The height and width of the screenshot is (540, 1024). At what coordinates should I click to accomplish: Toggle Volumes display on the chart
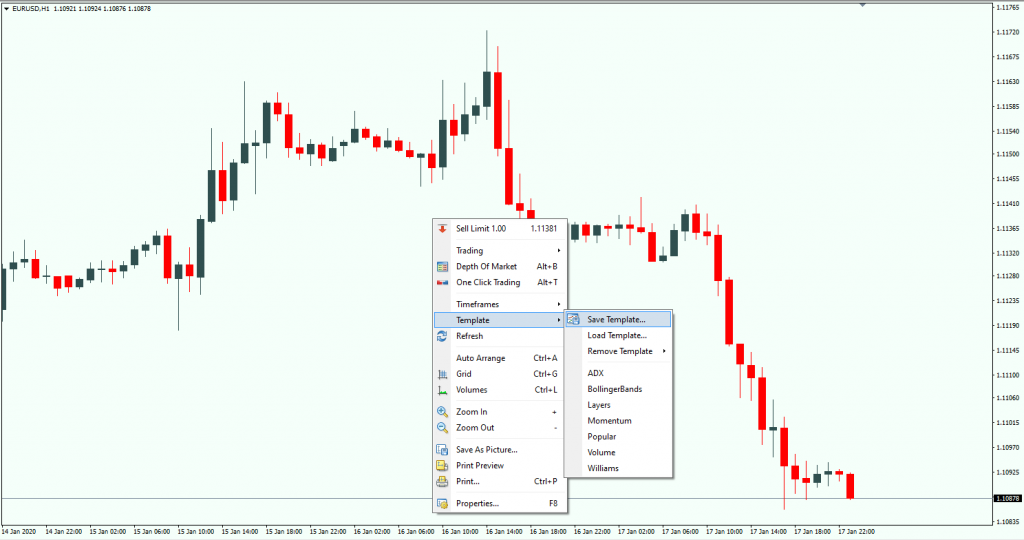coord(473,390)
